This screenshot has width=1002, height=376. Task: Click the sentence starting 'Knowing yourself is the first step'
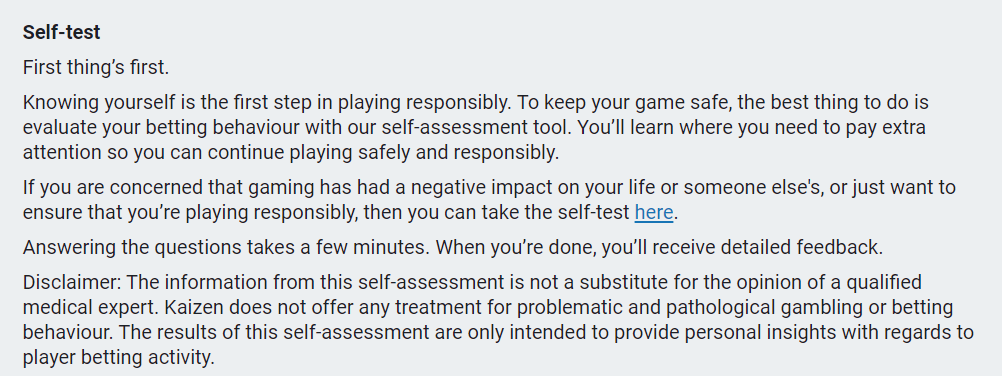267,102
